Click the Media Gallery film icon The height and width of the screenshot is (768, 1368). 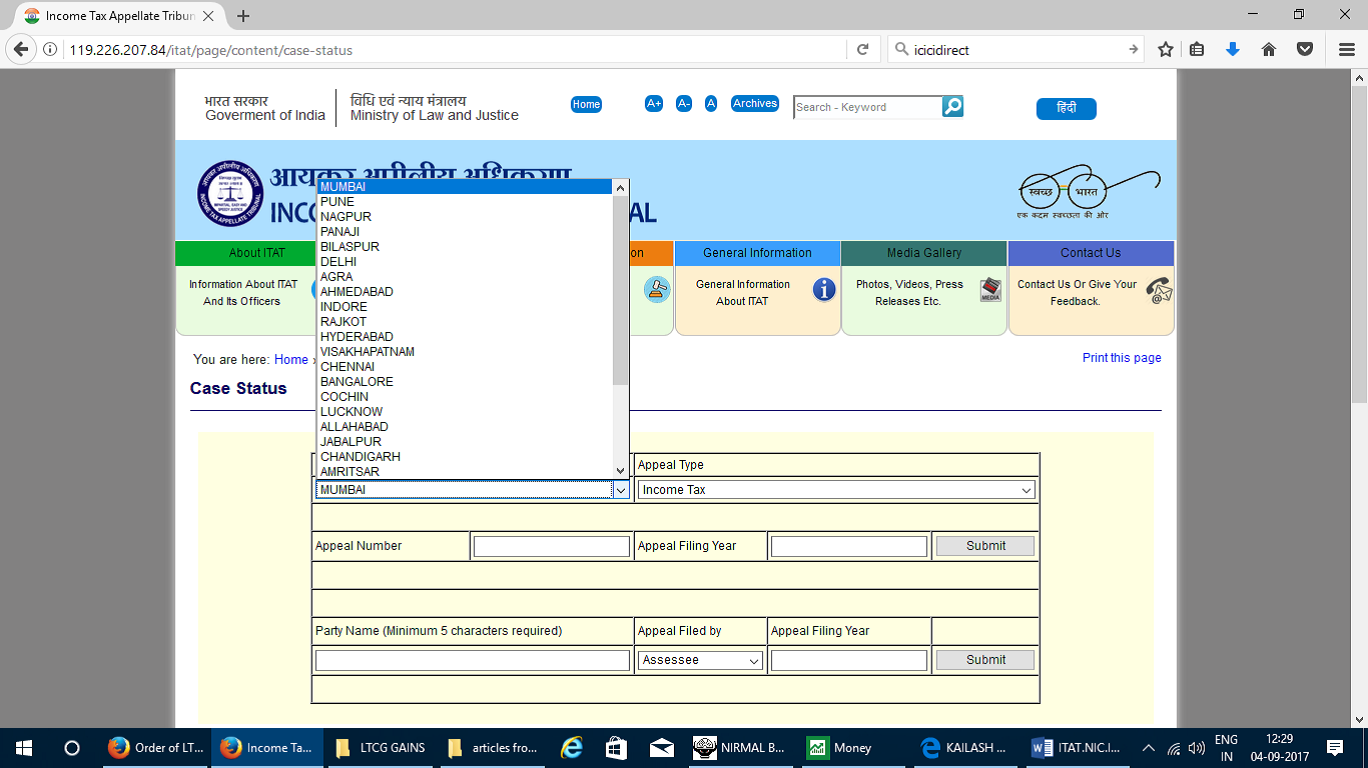click(990, 290)
